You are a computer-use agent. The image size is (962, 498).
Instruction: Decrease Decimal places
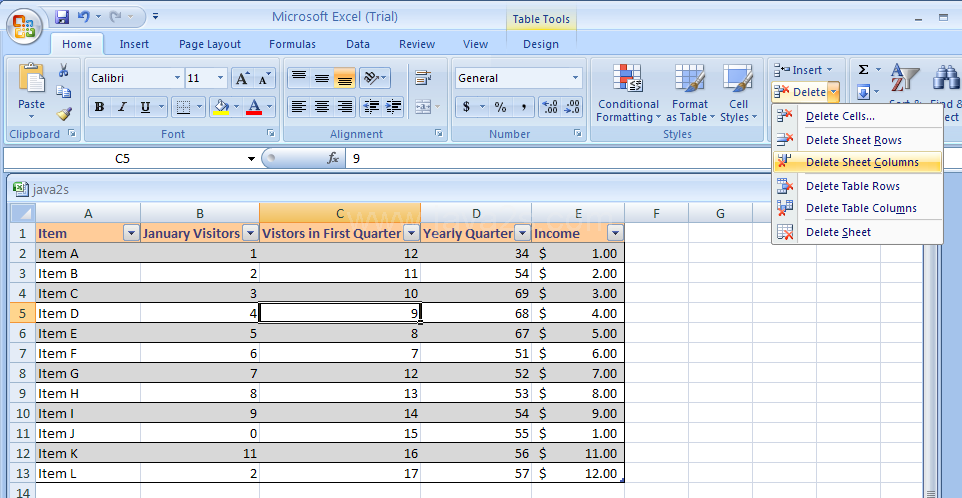572,107
